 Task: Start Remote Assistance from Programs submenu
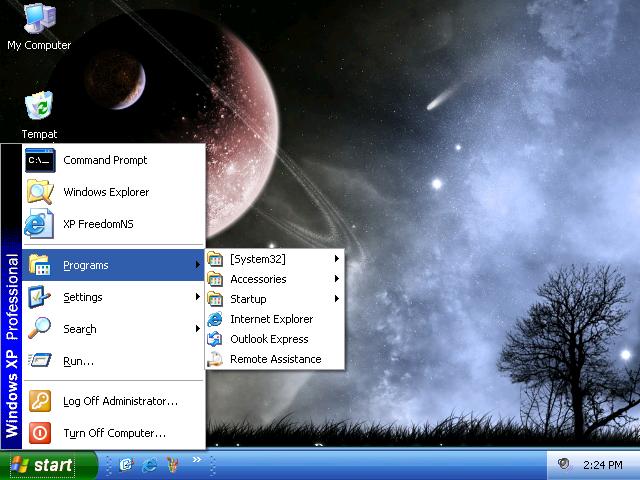275,359
